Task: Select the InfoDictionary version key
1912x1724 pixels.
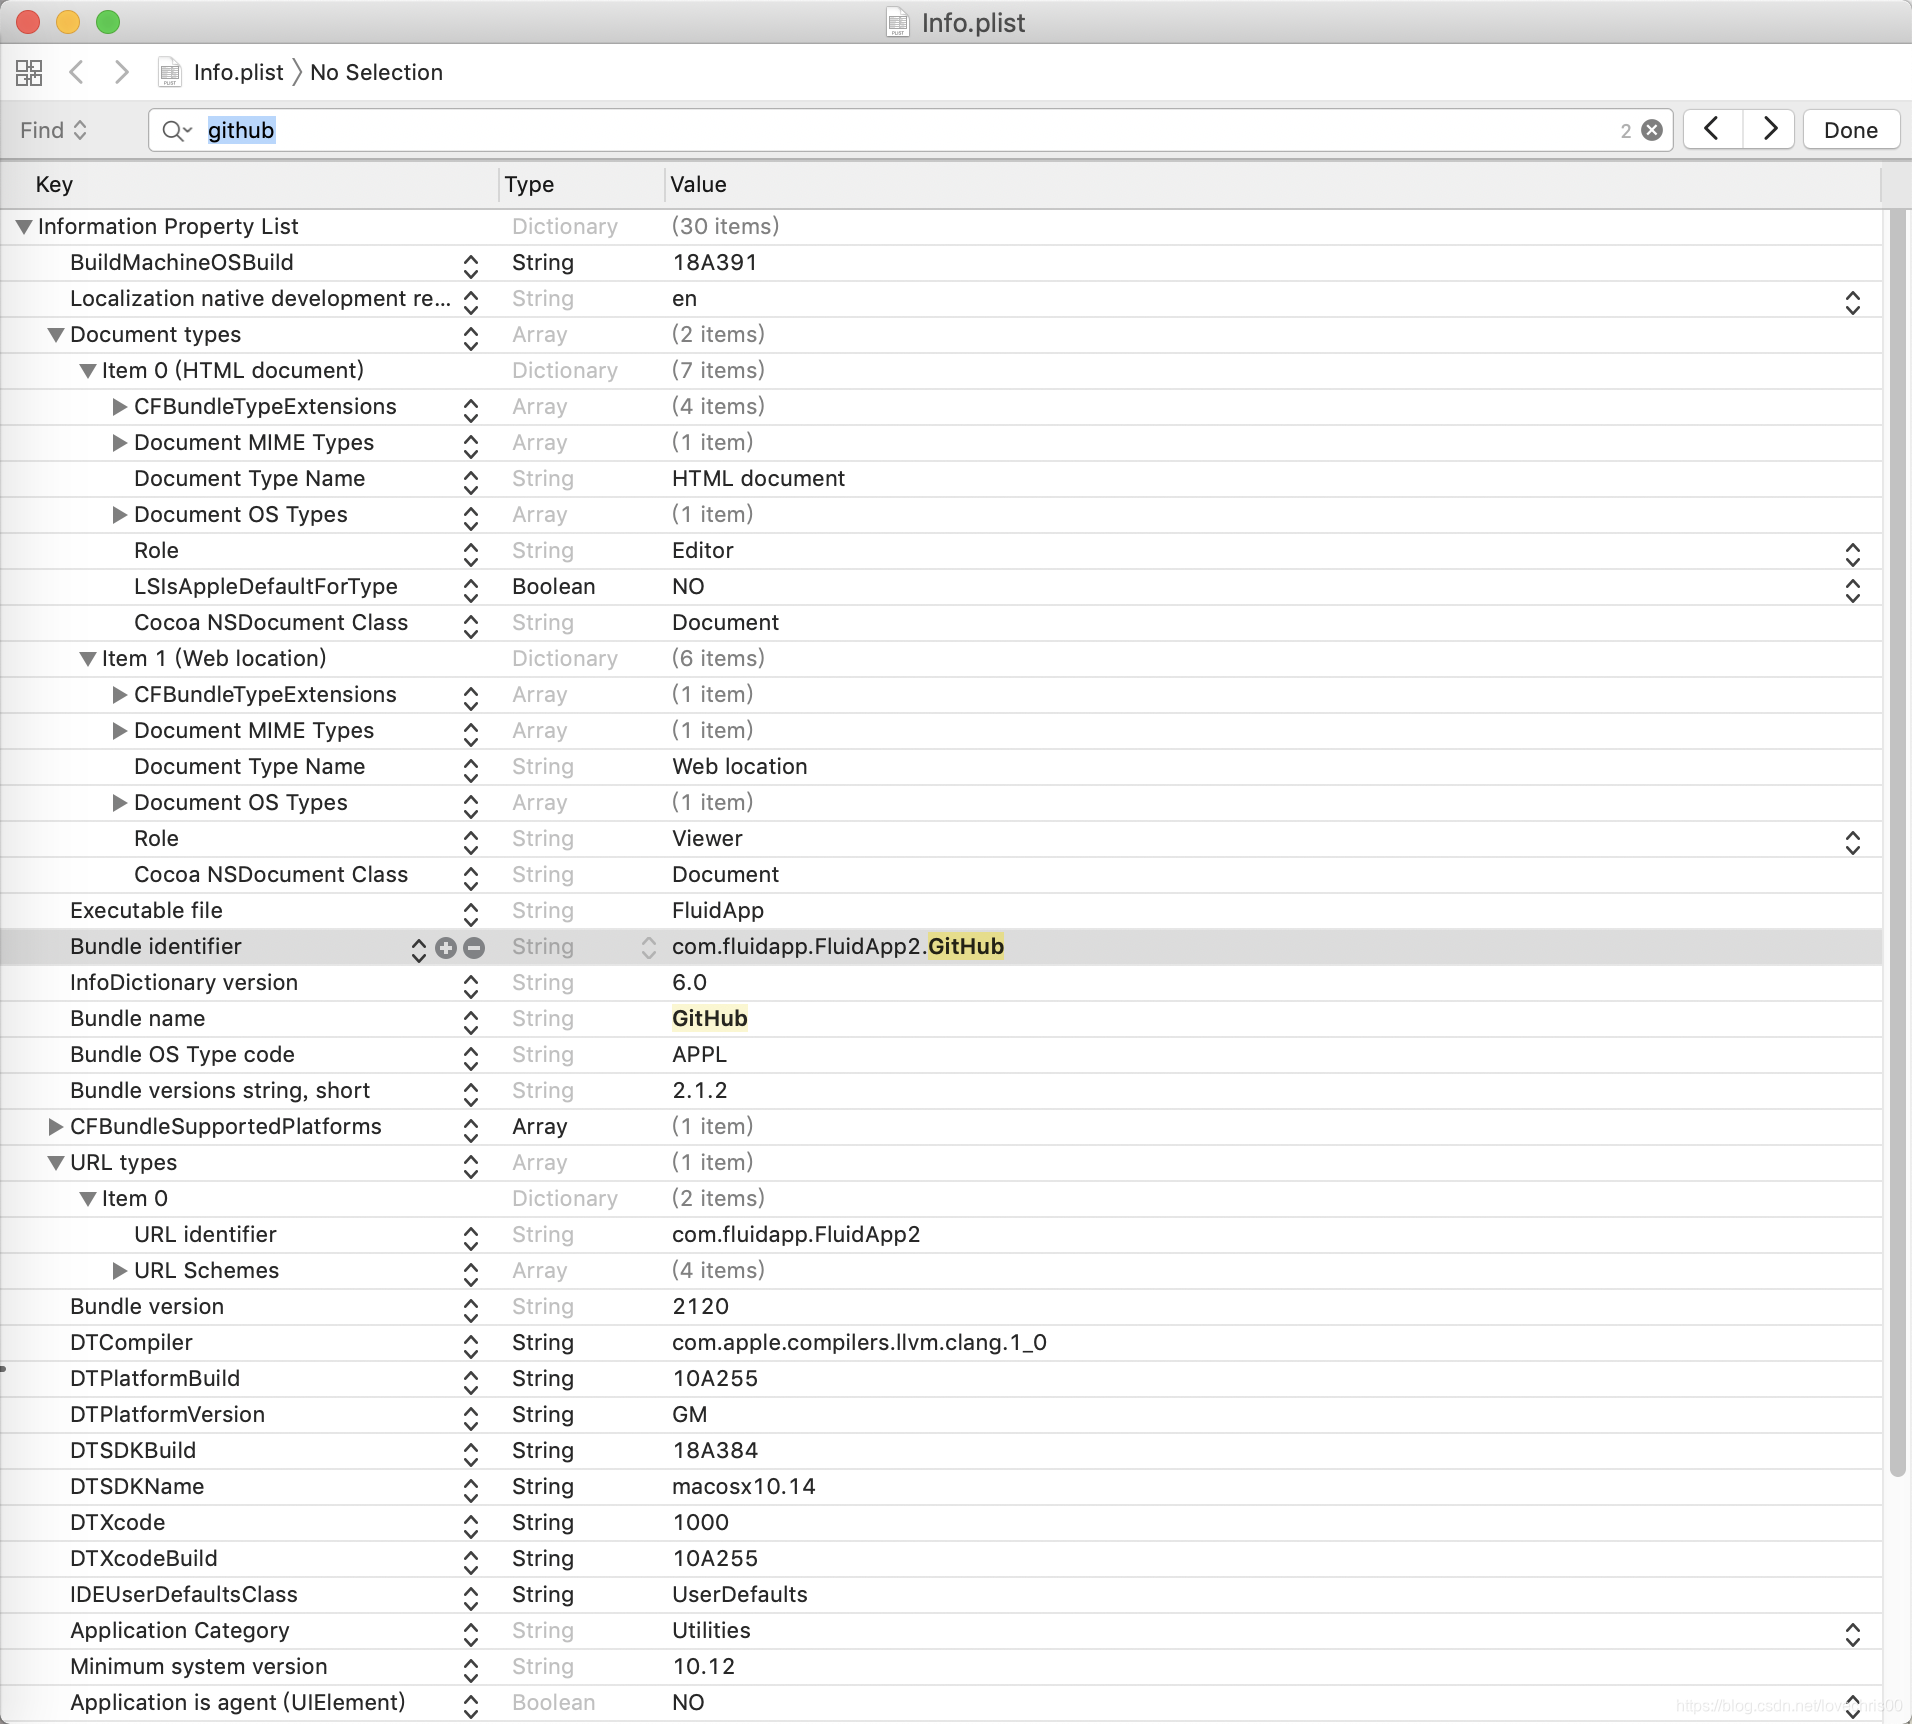Action: [184, 982]
